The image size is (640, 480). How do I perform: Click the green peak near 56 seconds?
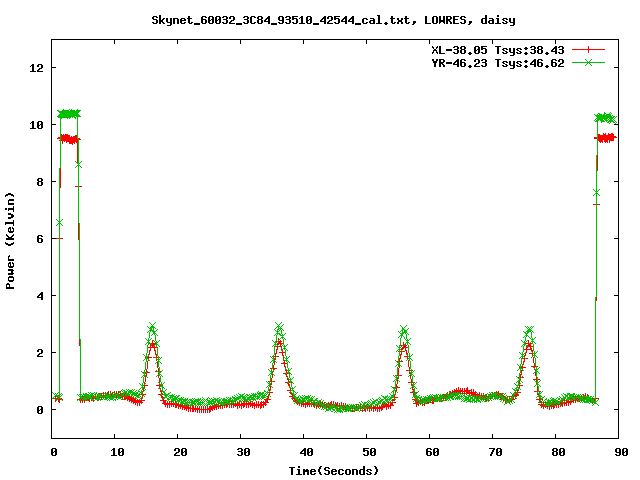(x=404, y=330)
